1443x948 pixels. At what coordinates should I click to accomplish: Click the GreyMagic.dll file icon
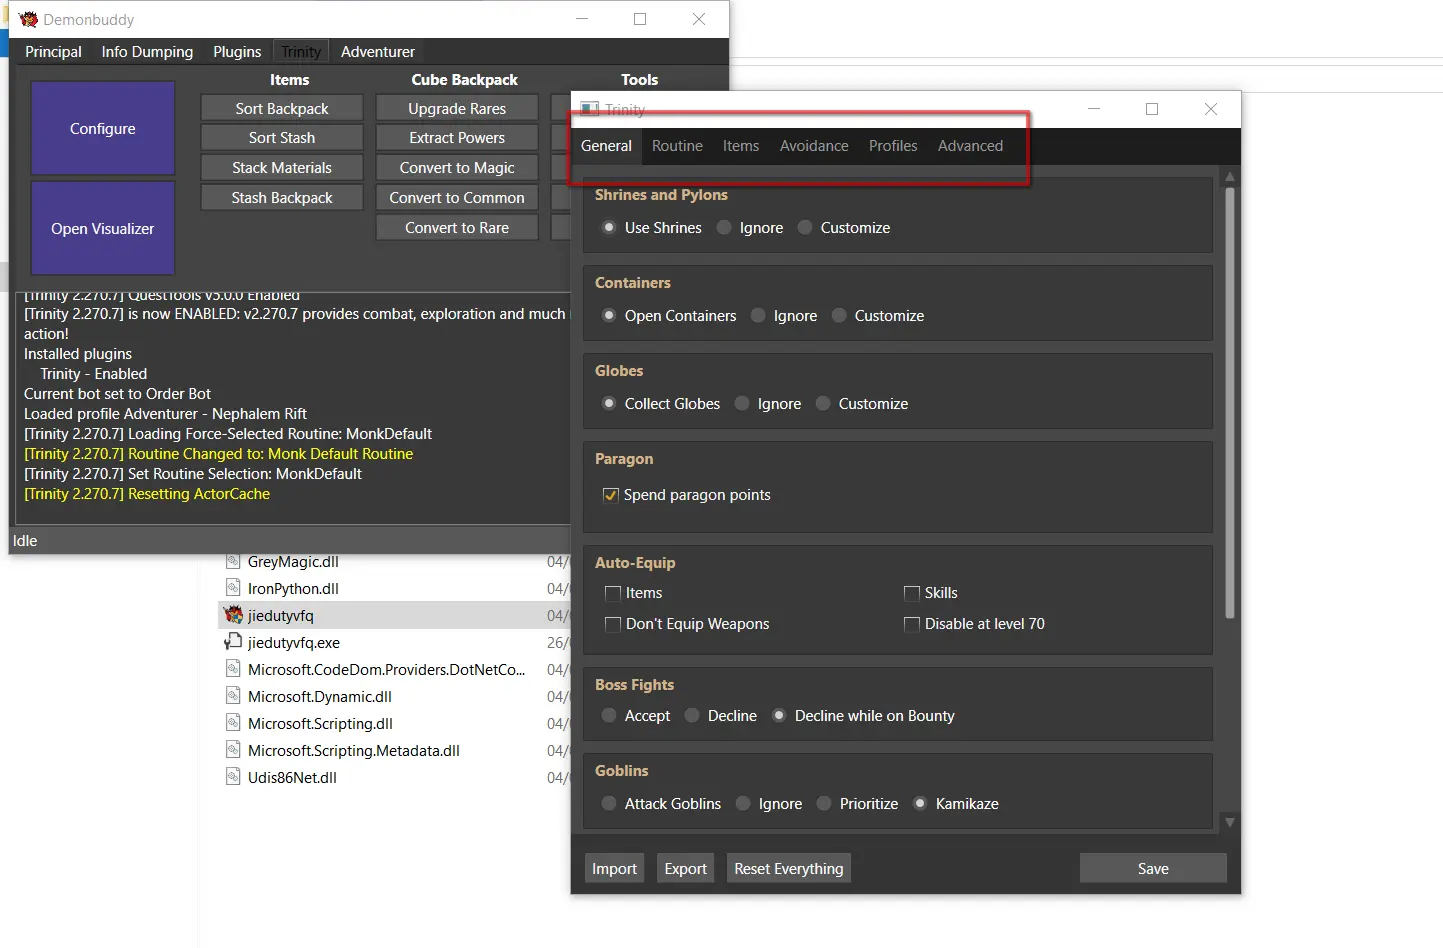point(234,561)
